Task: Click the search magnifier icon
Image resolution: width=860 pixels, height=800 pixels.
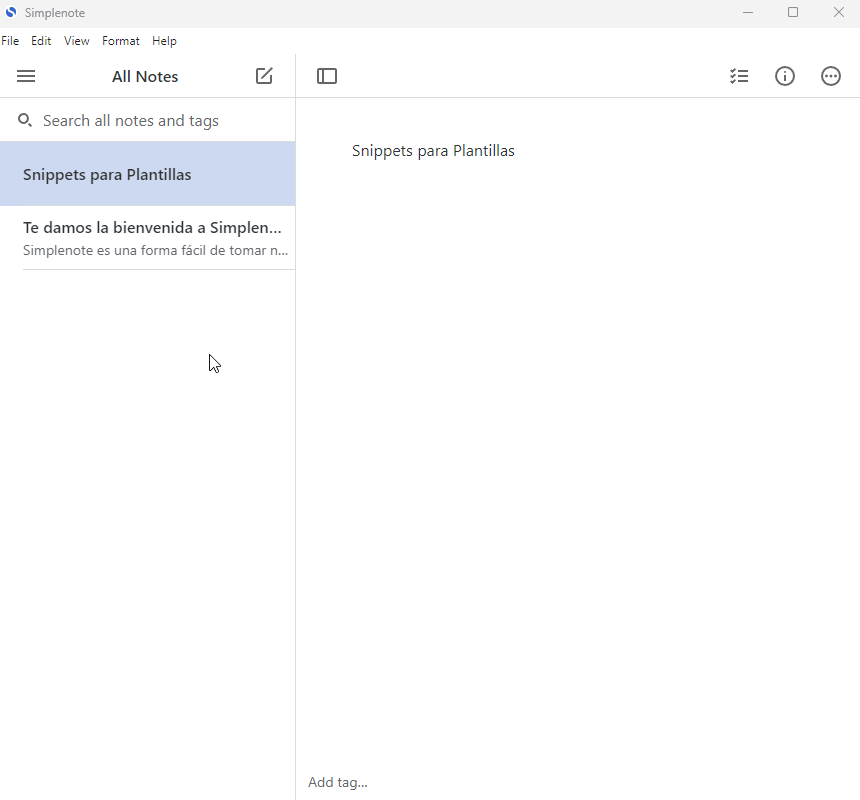Action: coord(25,120)
